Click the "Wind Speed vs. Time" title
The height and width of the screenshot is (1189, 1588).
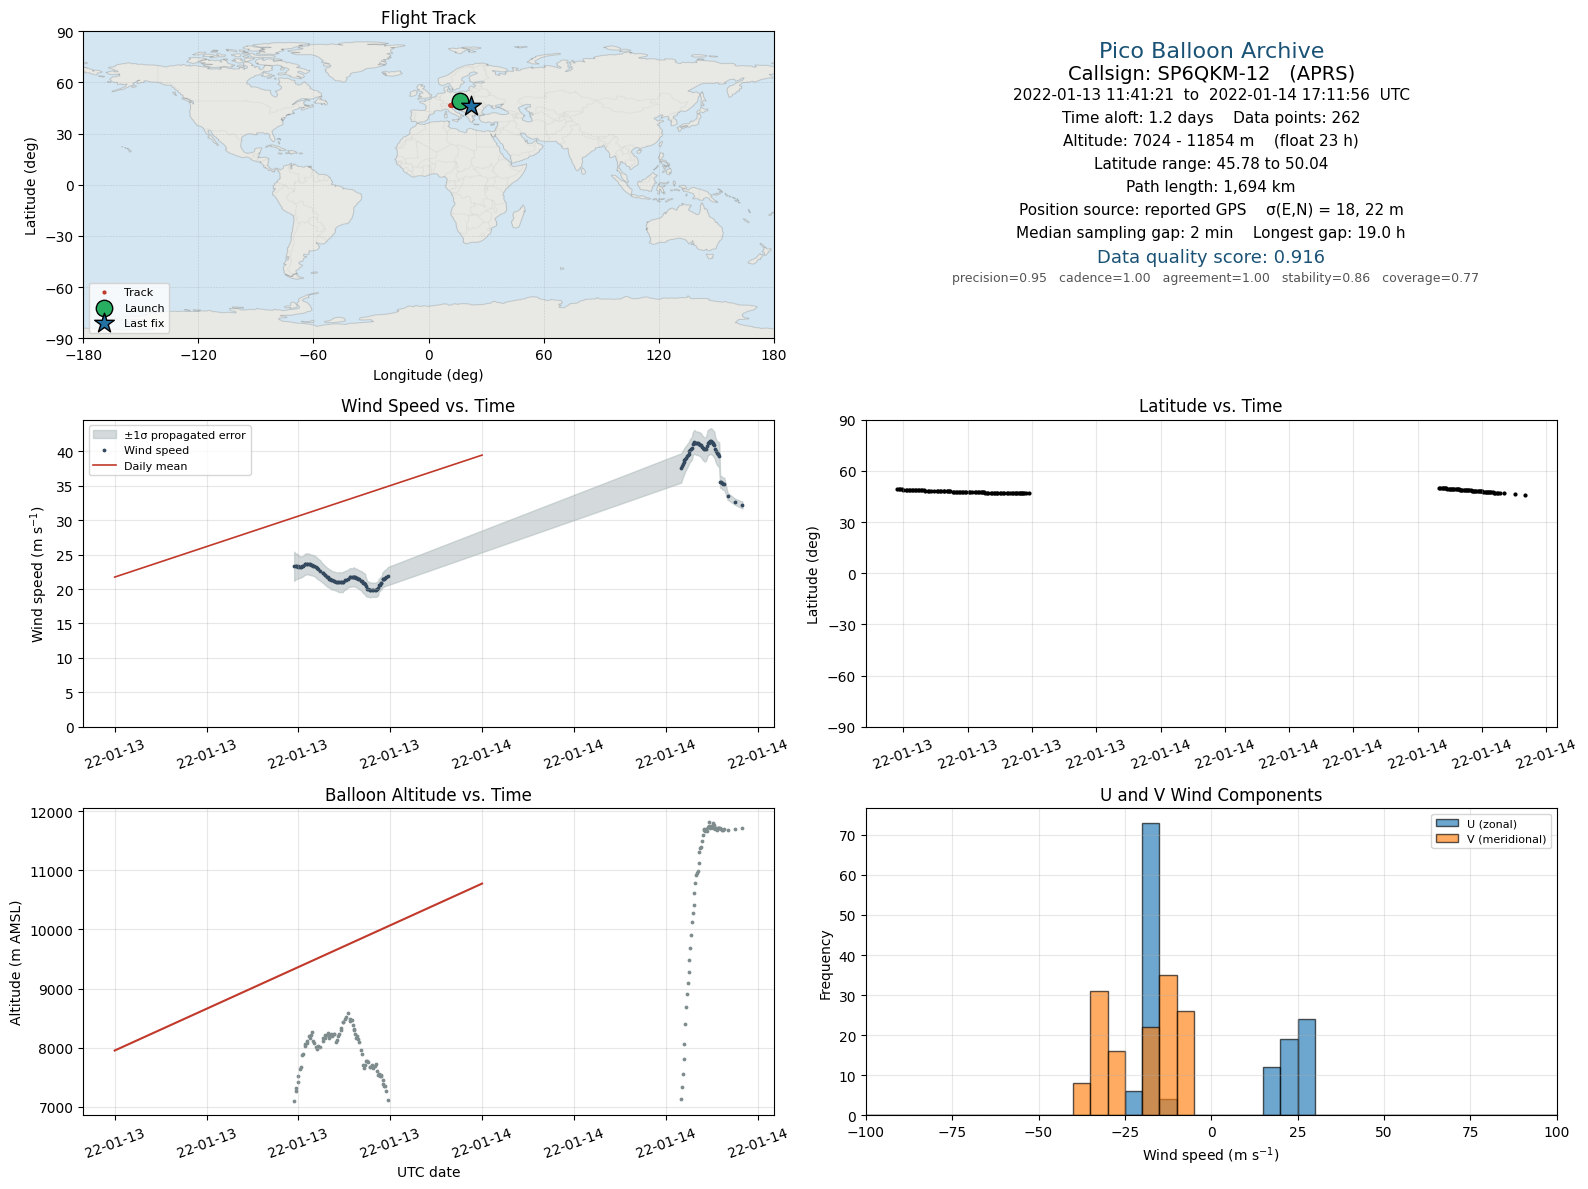[x=428, y=406]
